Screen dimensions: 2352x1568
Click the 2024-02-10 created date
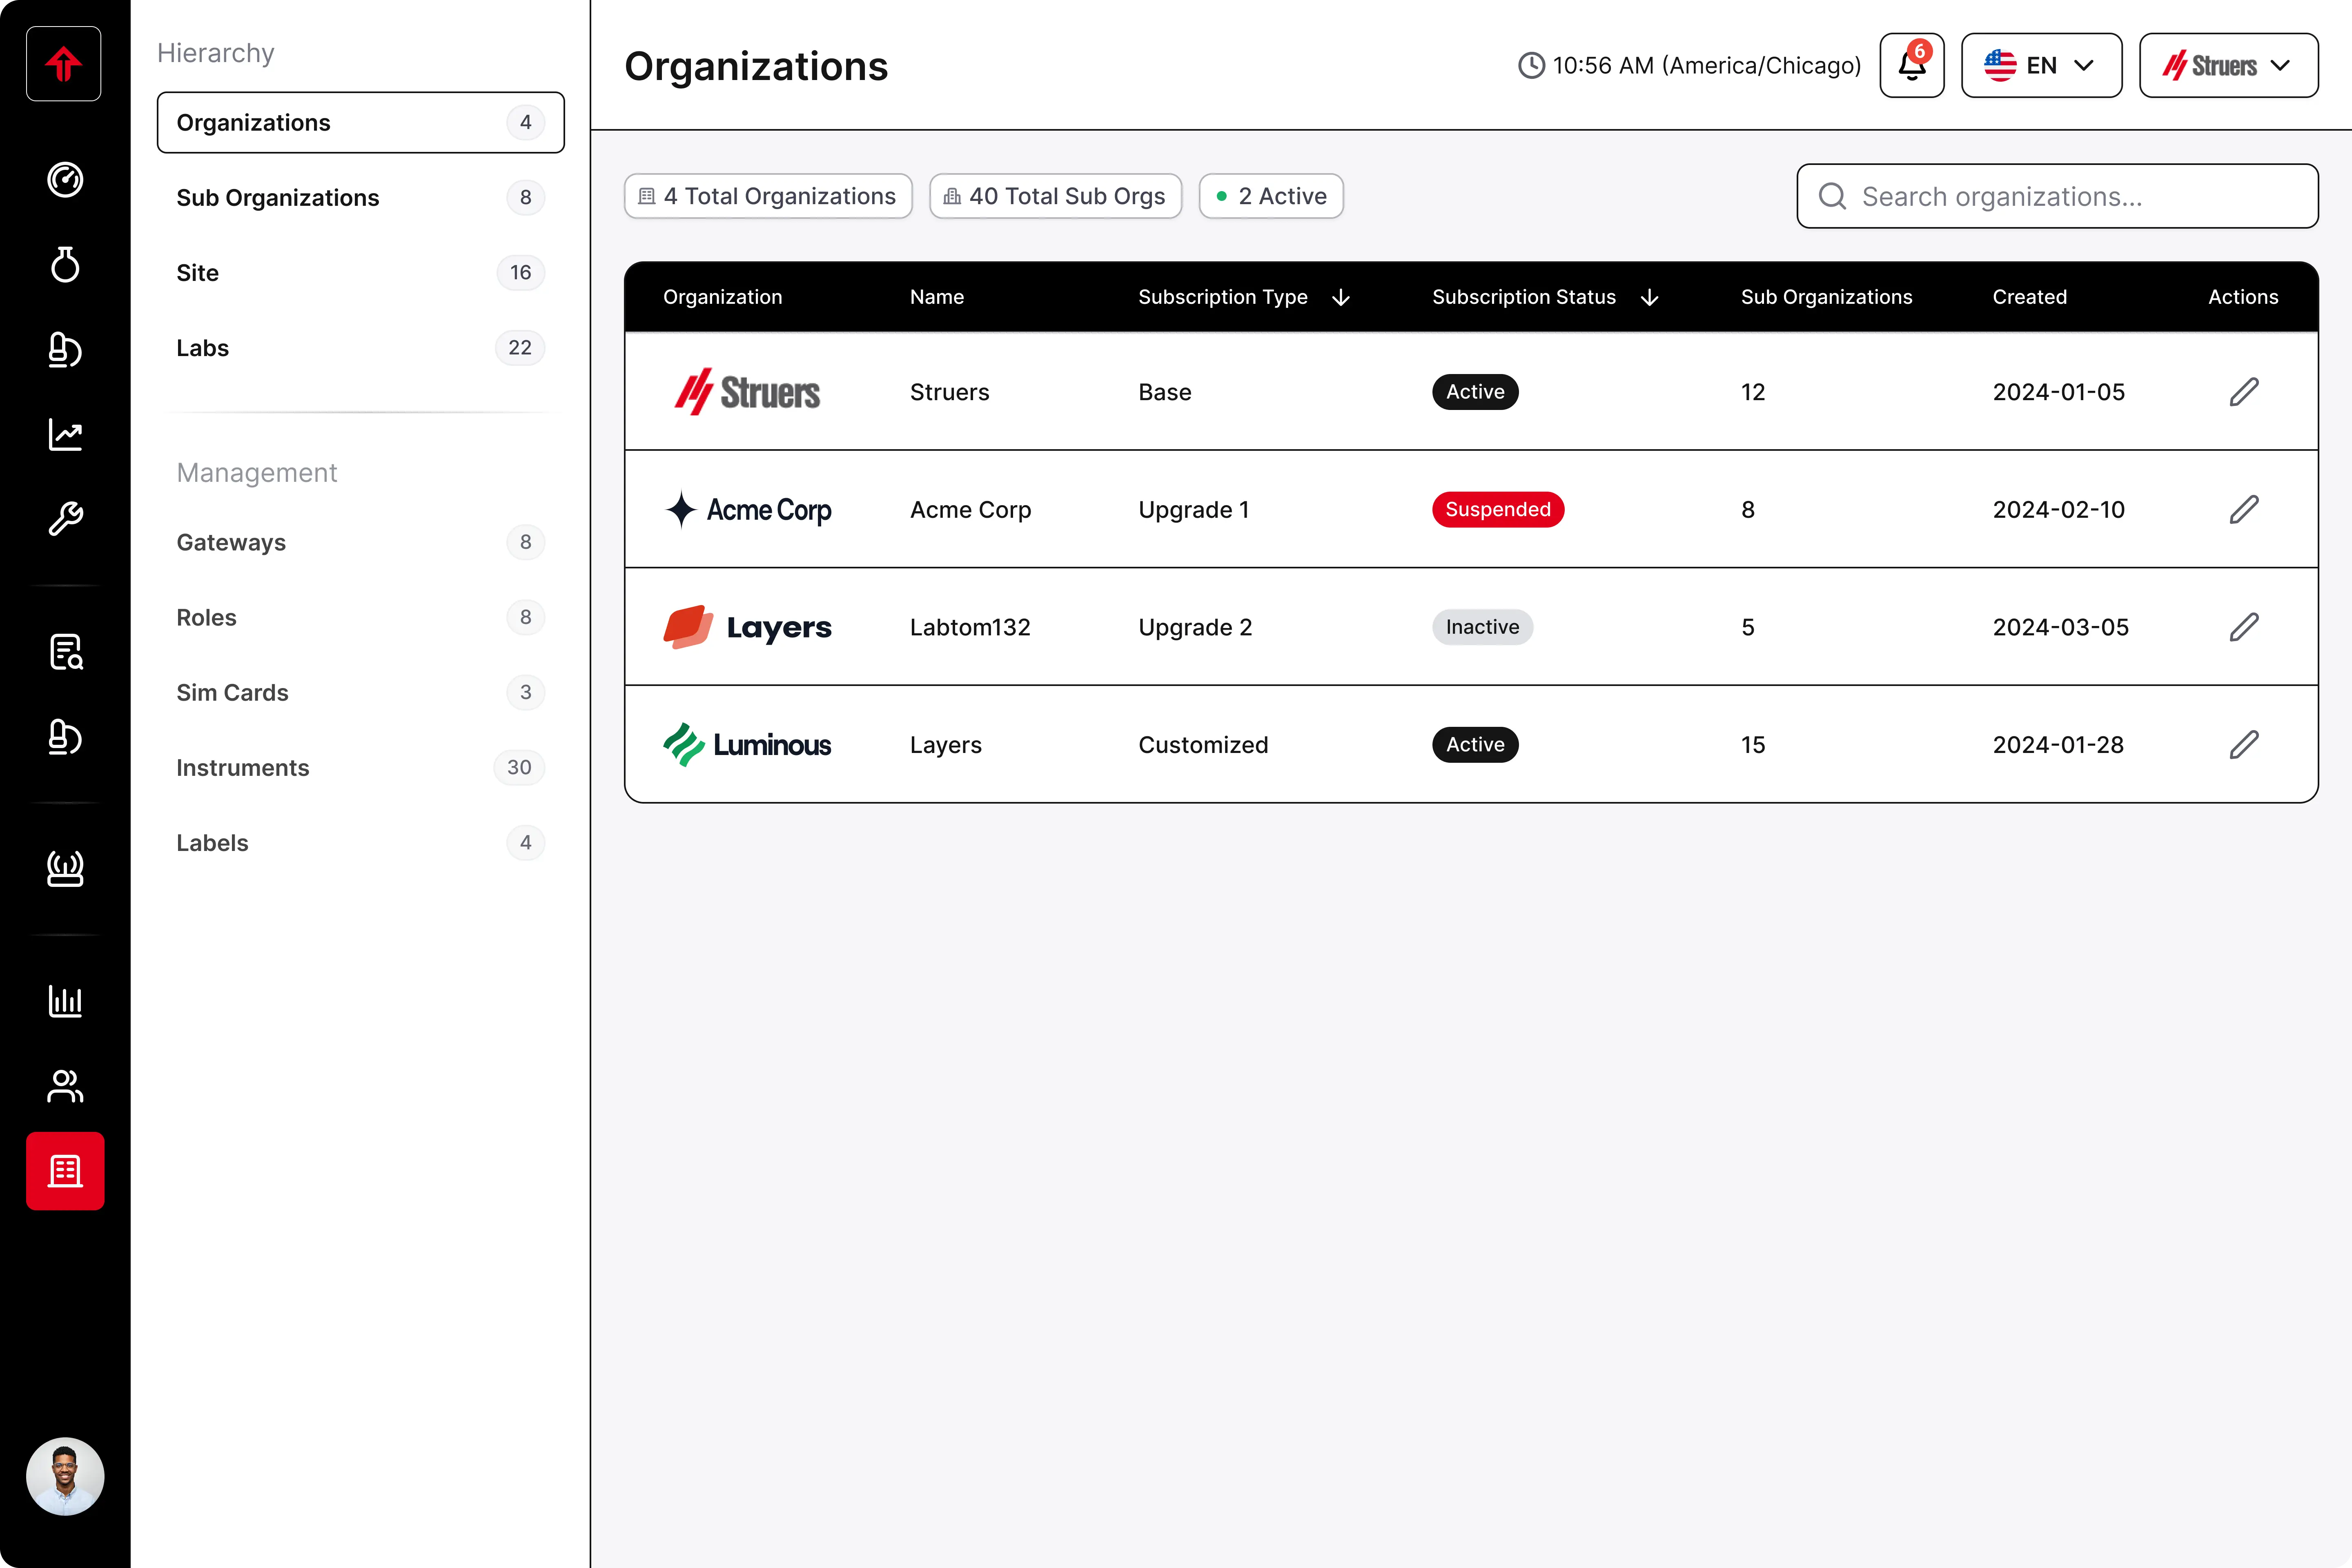2058,510
